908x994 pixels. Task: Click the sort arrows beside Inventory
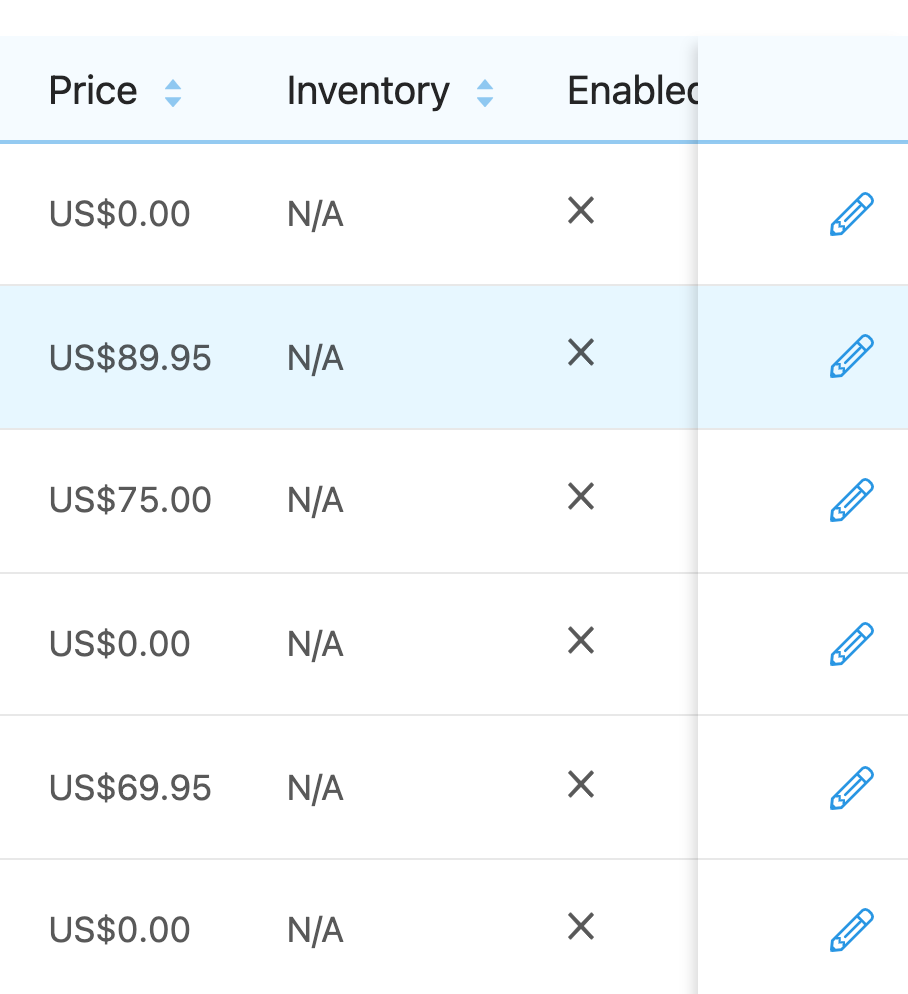point(485,93)
